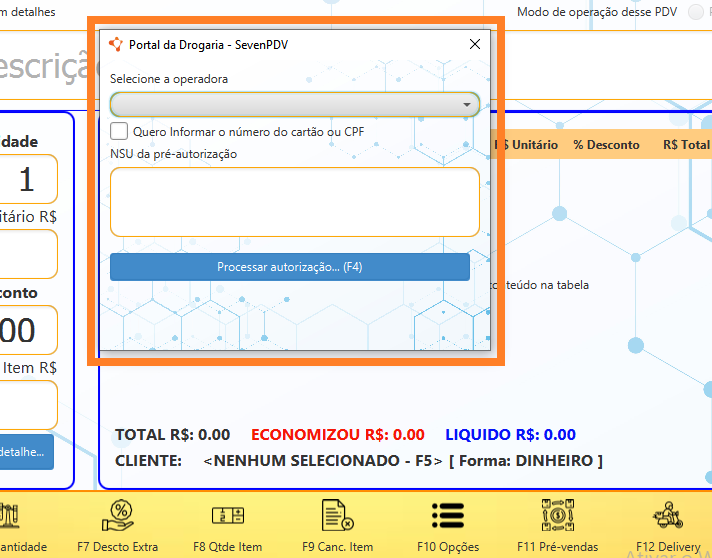Select the 'Modo de operação desse PDV' radio button
The height and width of the screenshot is (558, 712).
[696, 12]
